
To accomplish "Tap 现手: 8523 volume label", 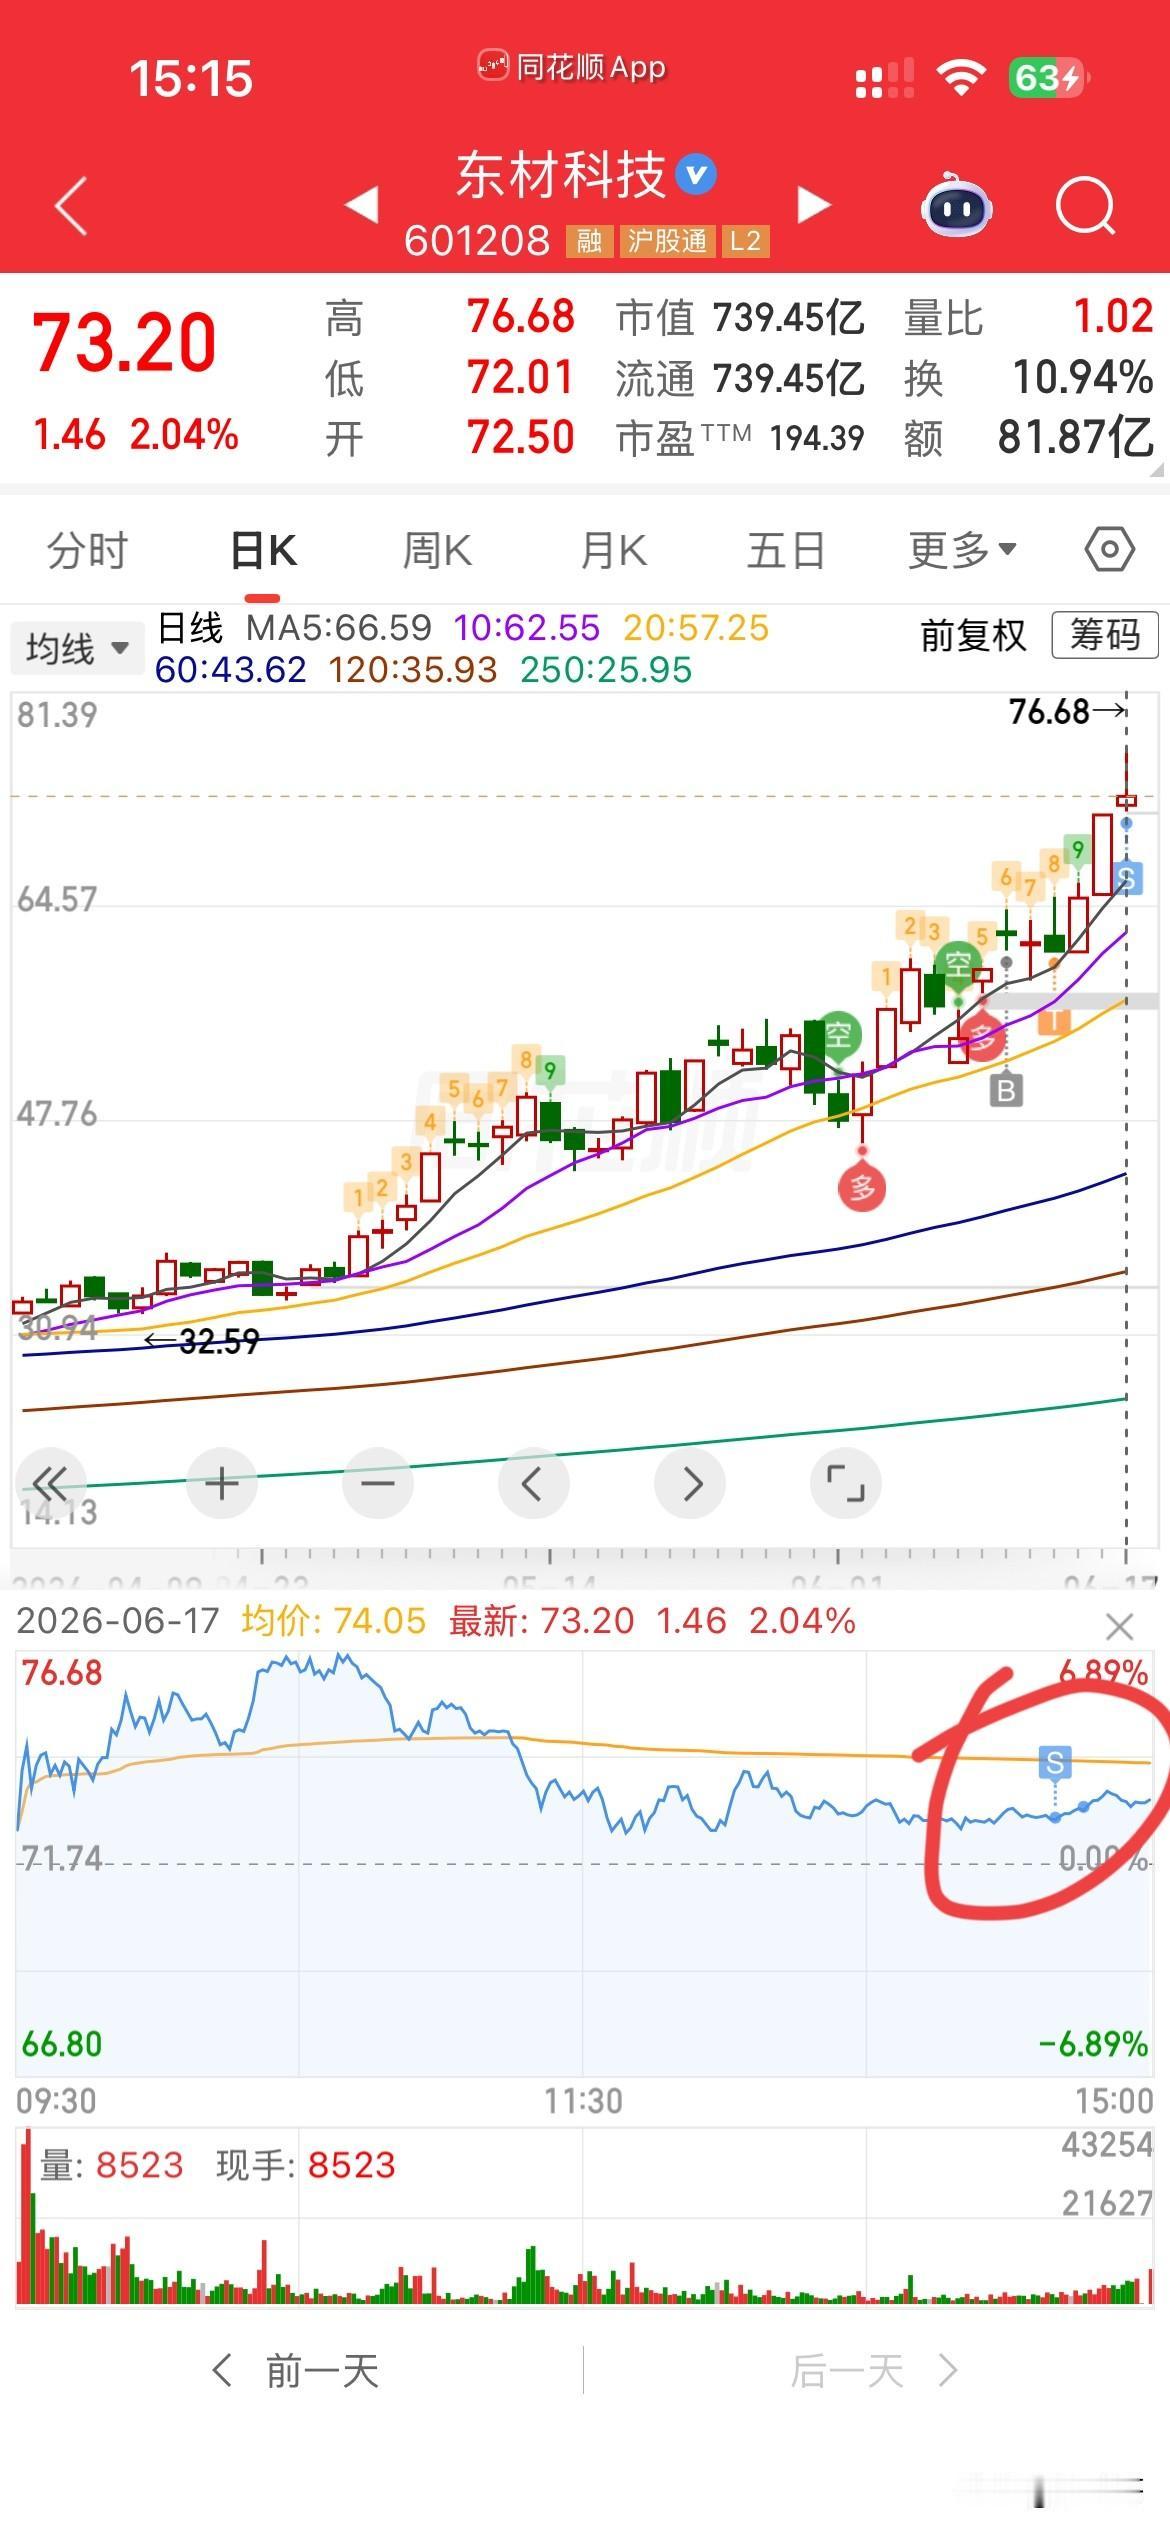I will click(306, 2165).
